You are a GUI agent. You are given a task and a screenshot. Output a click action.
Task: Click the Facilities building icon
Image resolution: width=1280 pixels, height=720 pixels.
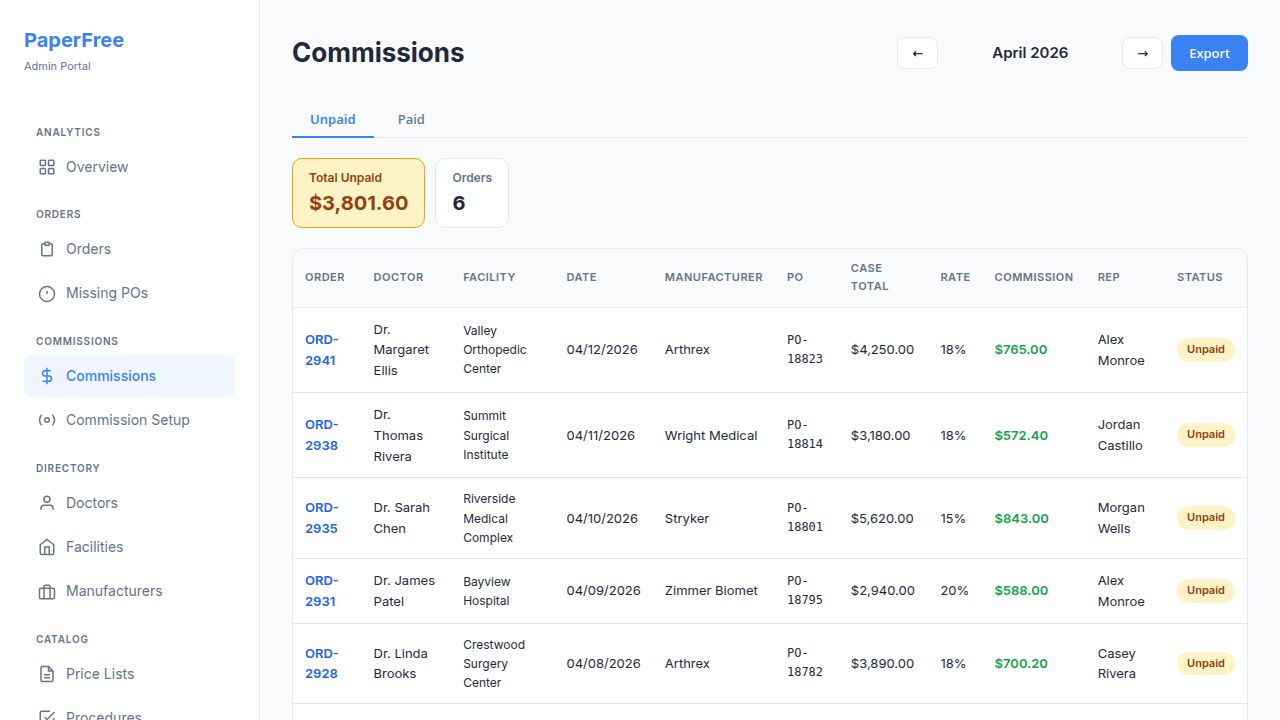pyautogui.click(x=47, y=547)
